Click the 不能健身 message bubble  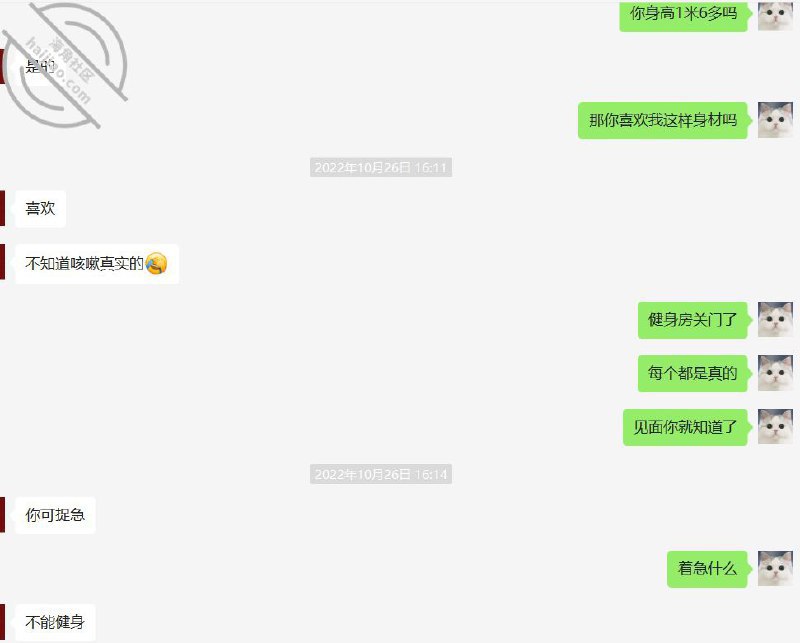point(55,623)
